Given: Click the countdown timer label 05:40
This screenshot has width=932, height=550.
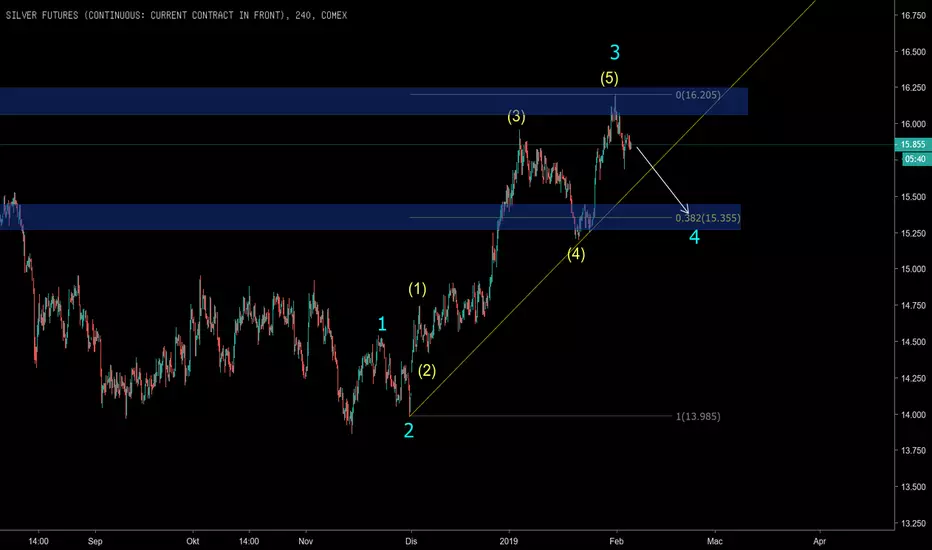Looking at the screenshot, I should click(916, 159).
